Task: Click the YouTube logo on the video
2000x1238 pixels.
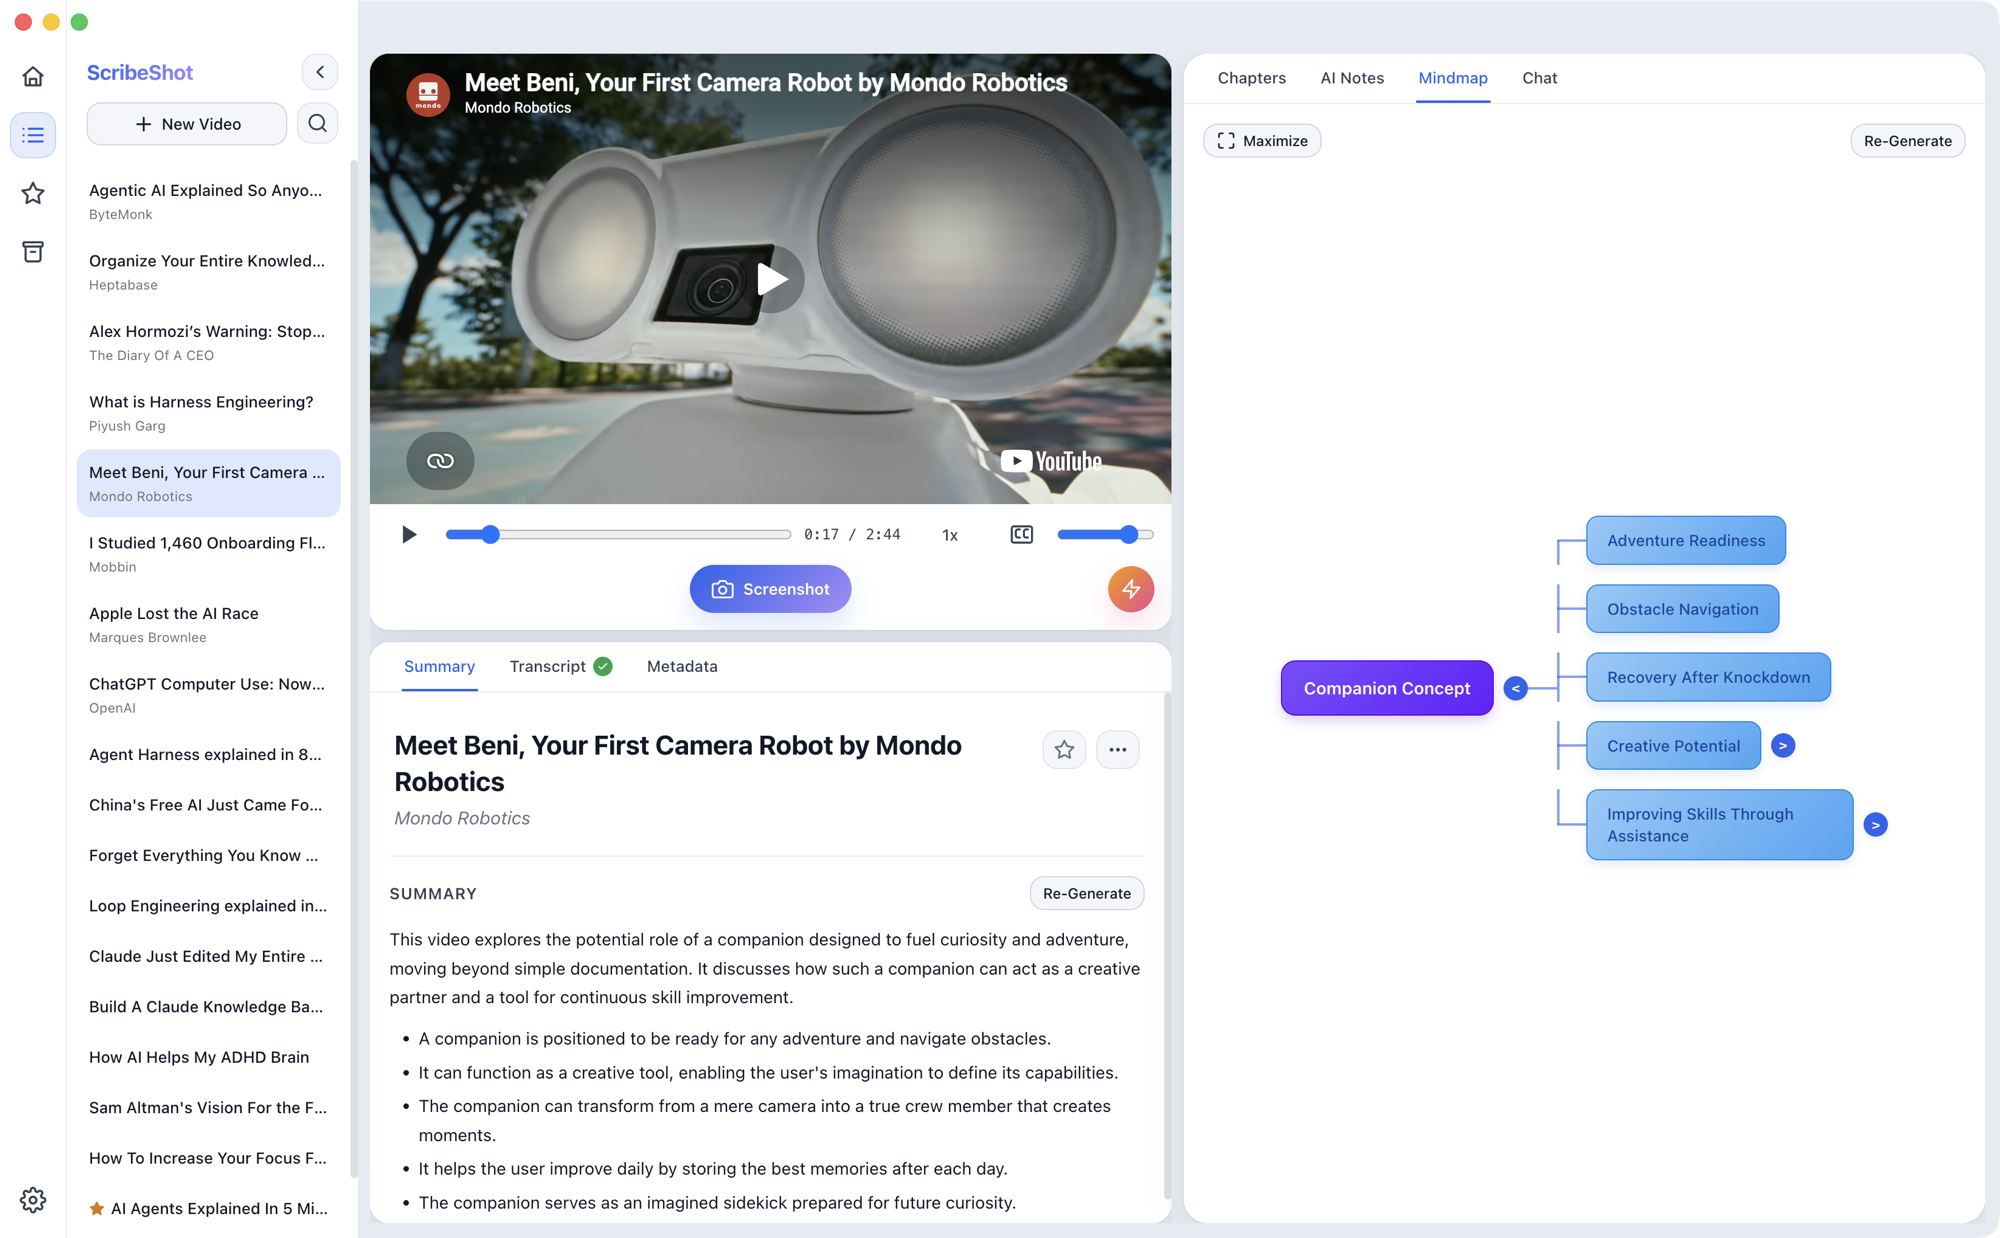Action: [x=1051, y=461]
